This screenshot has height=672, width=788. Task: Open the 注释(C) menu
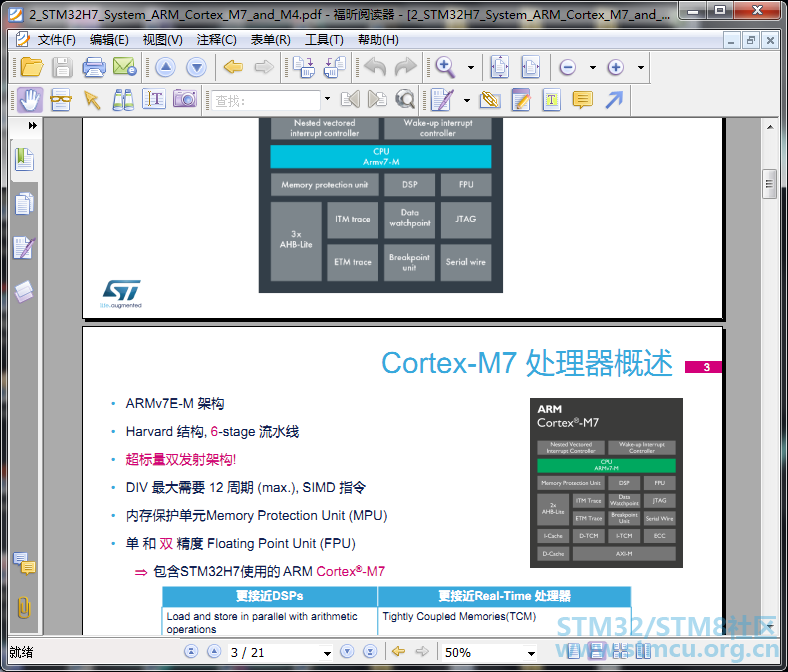217,40
